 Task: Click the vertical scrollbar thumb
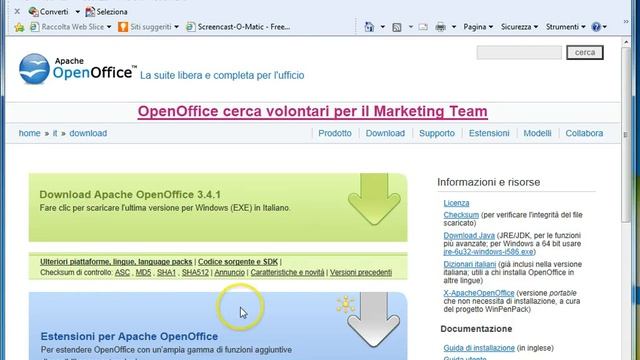[x=626, y=135]
